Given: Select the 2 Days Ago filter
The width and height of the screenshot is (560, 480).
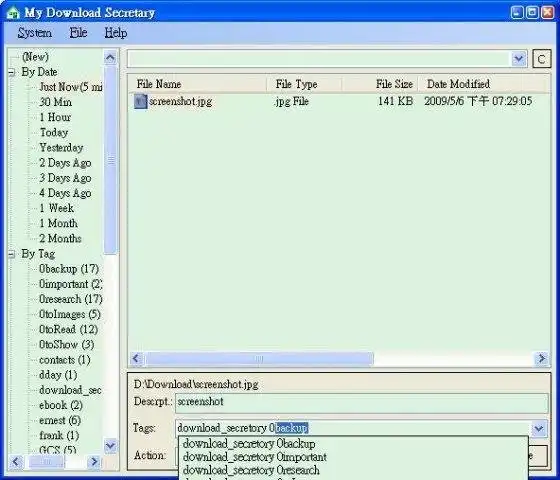Looking at the screenshot, I should point(65,163).
